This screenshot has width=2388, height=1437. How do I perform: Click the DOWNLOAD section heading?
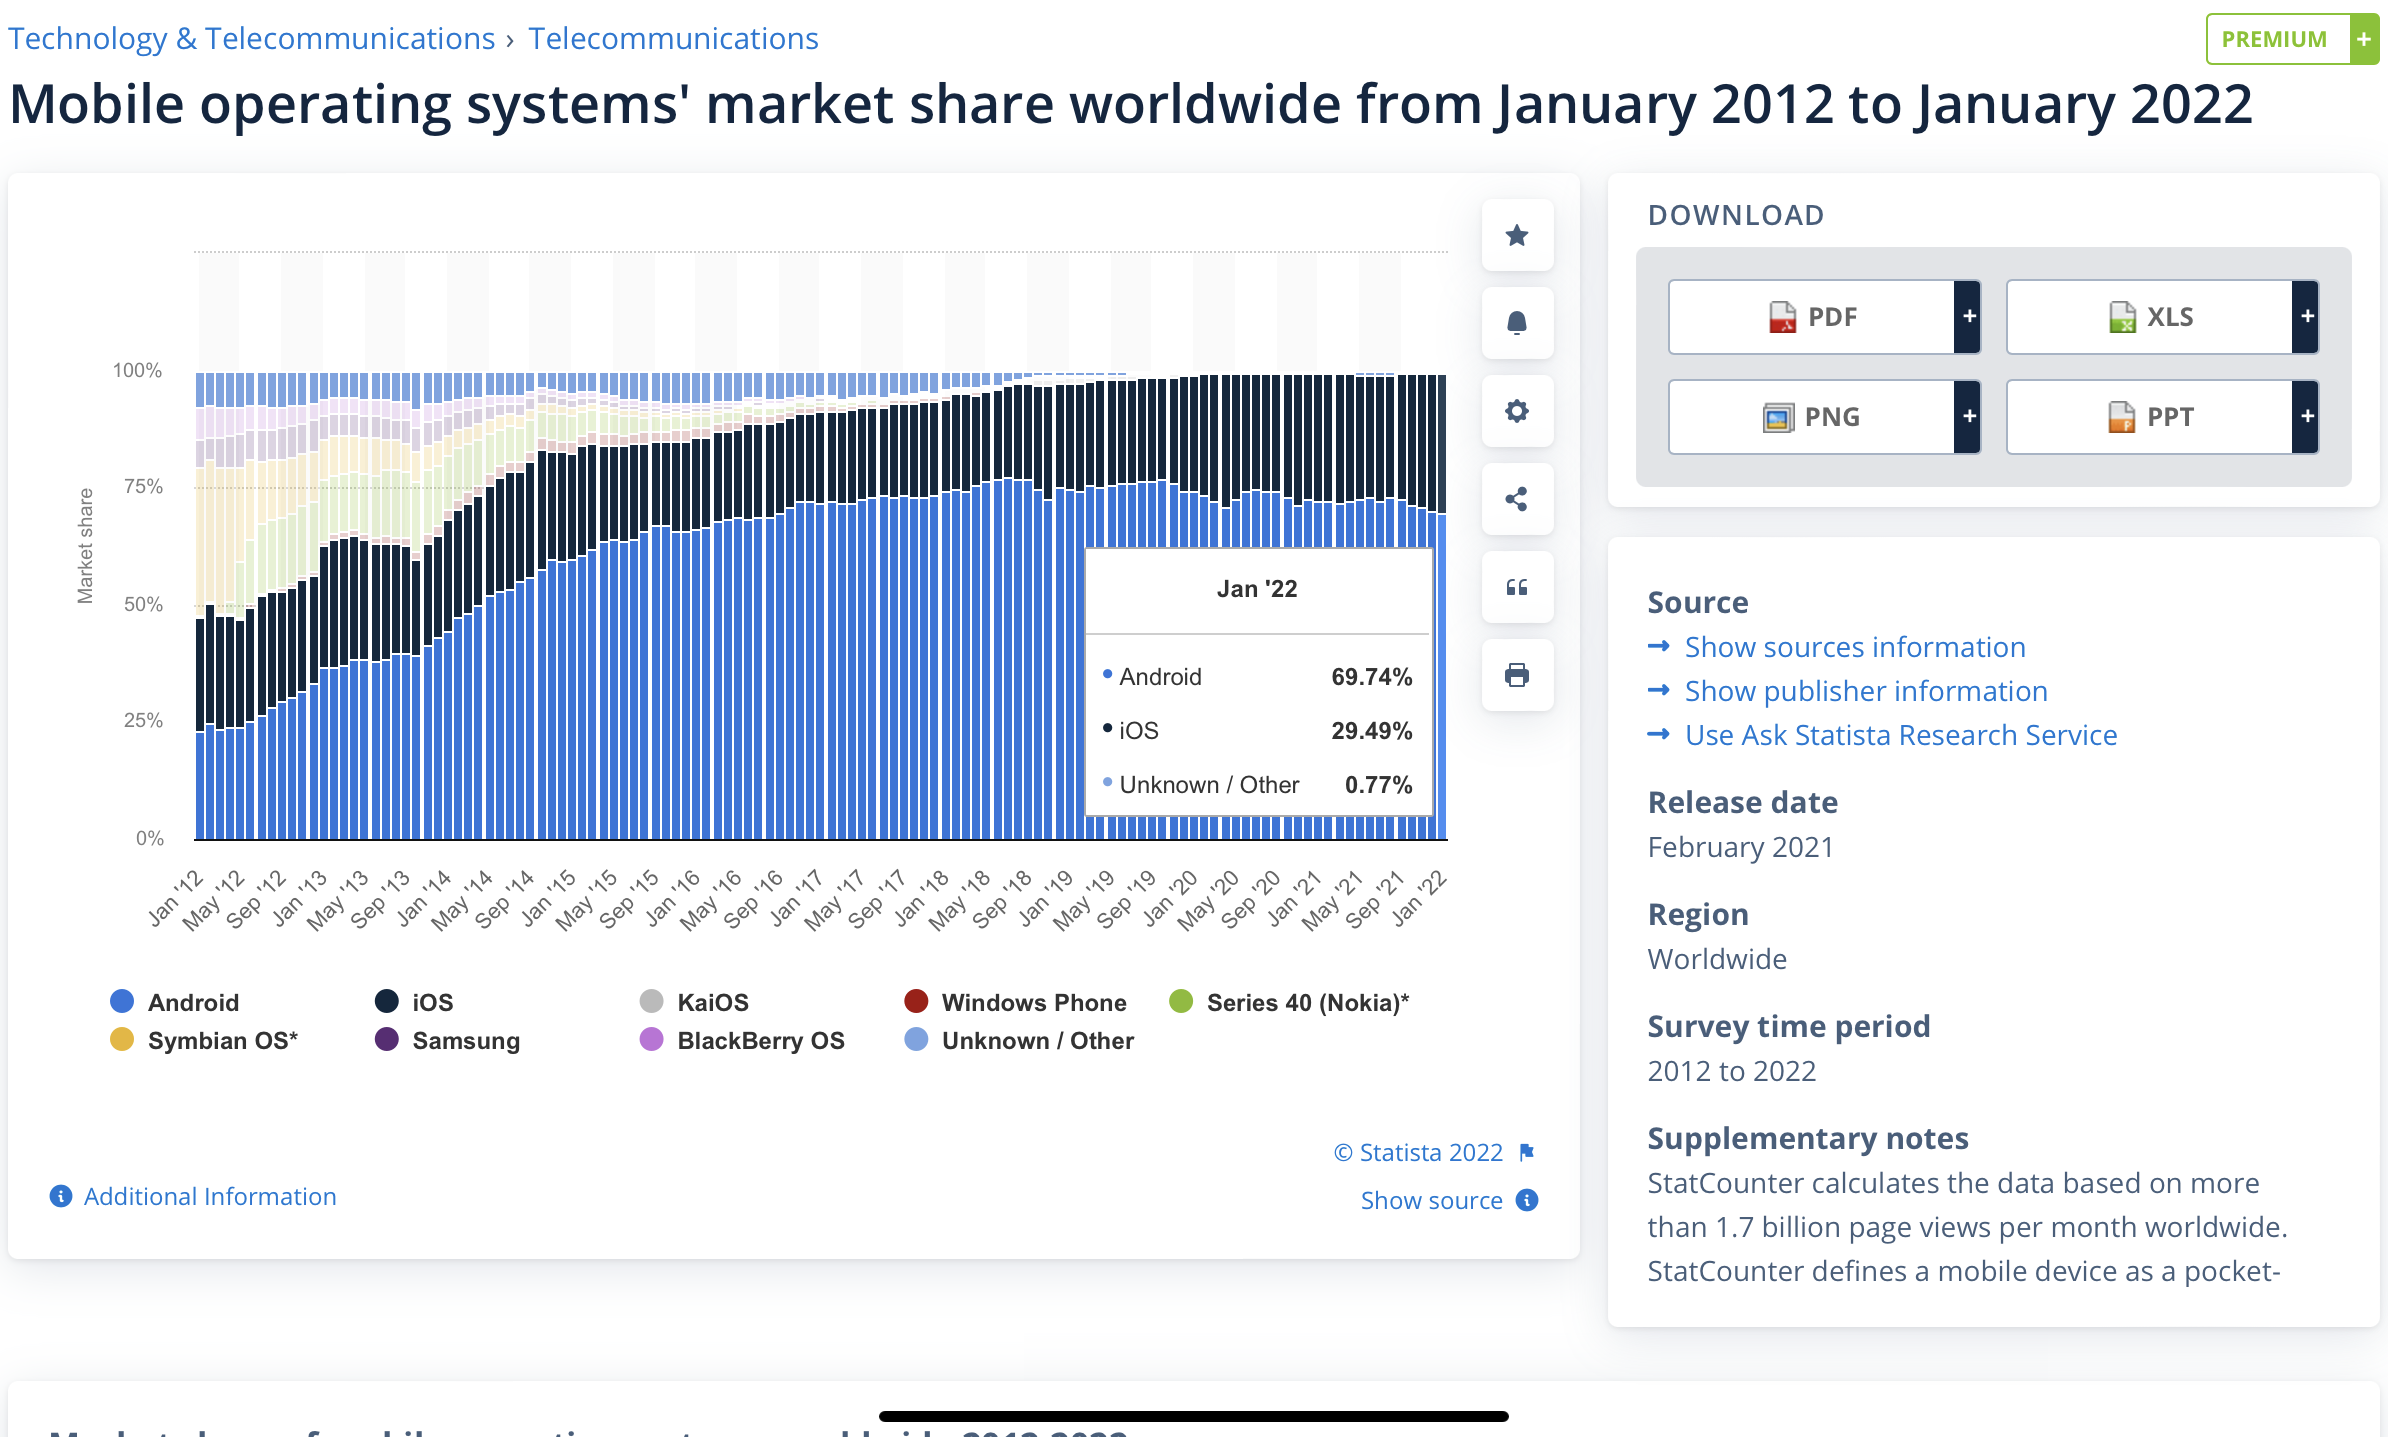click(1736, 215)
